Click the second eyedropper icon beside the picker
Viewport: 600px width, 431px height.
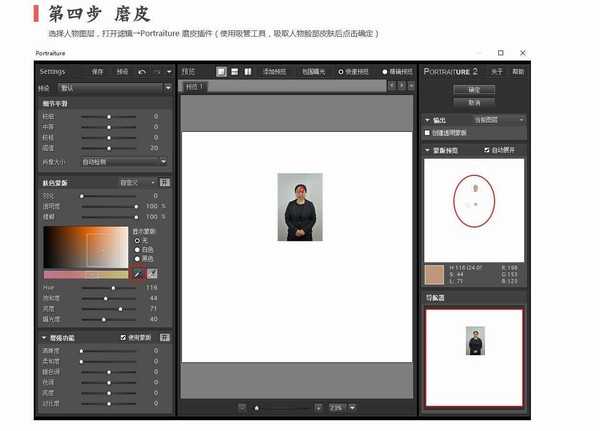[x=153, y=273]
